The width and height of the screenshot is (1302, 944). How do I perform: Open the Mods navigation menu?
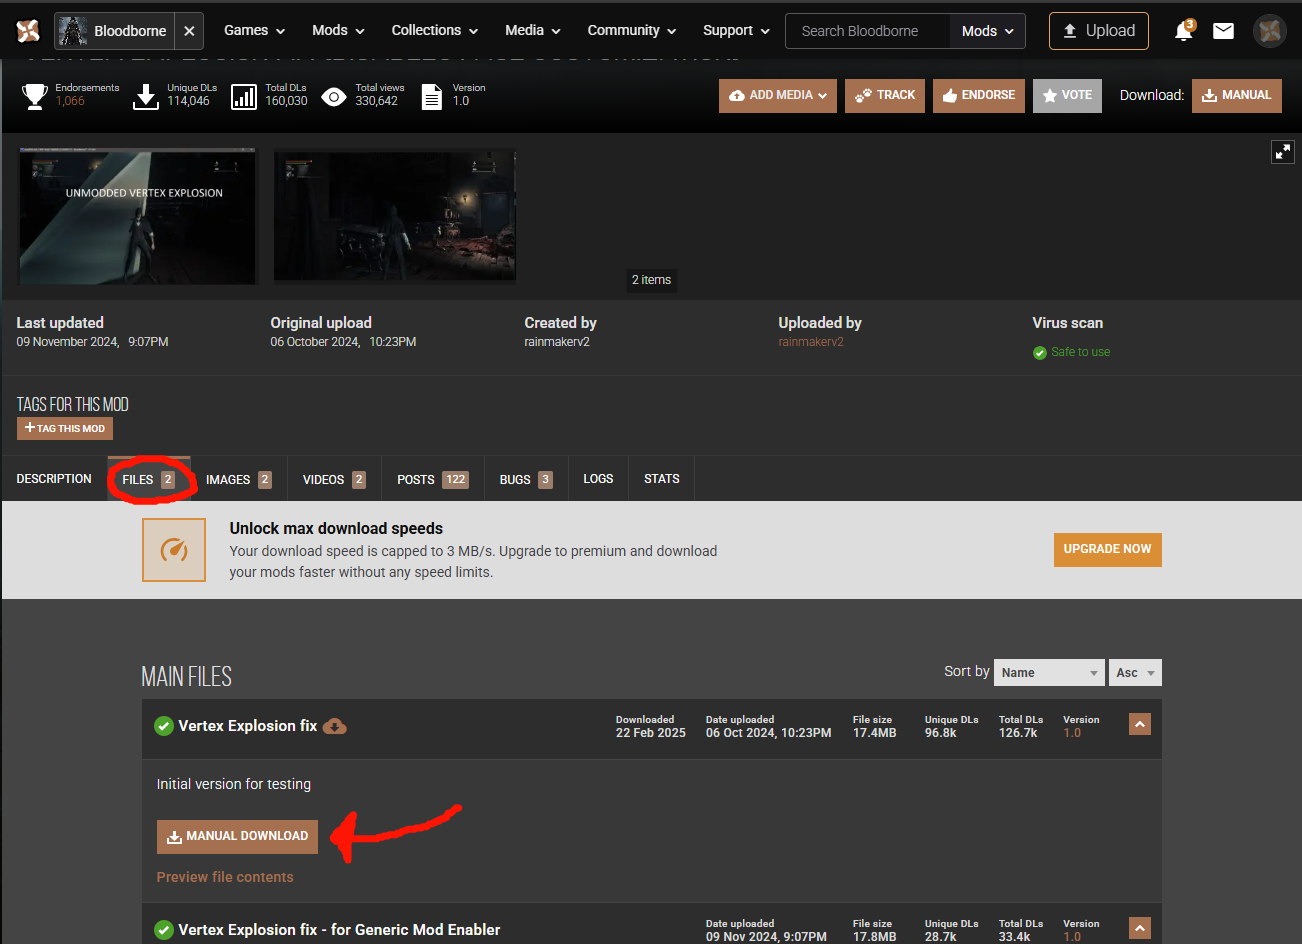[338, 31]
